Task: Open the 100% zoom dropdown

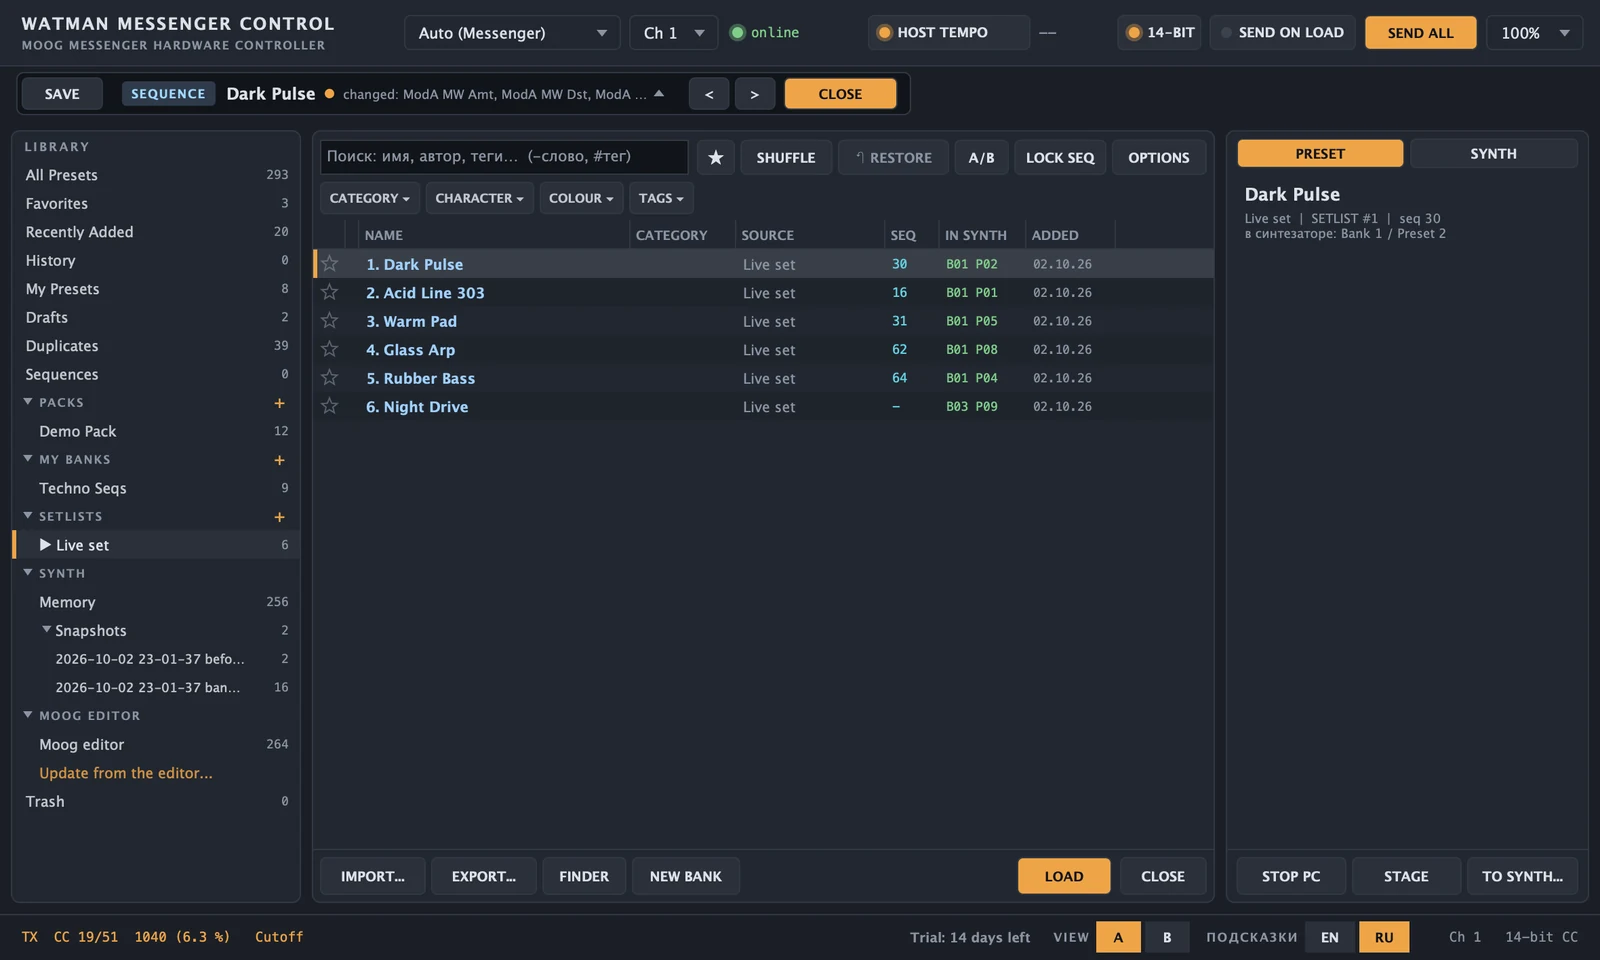Action: point(1534,33)
